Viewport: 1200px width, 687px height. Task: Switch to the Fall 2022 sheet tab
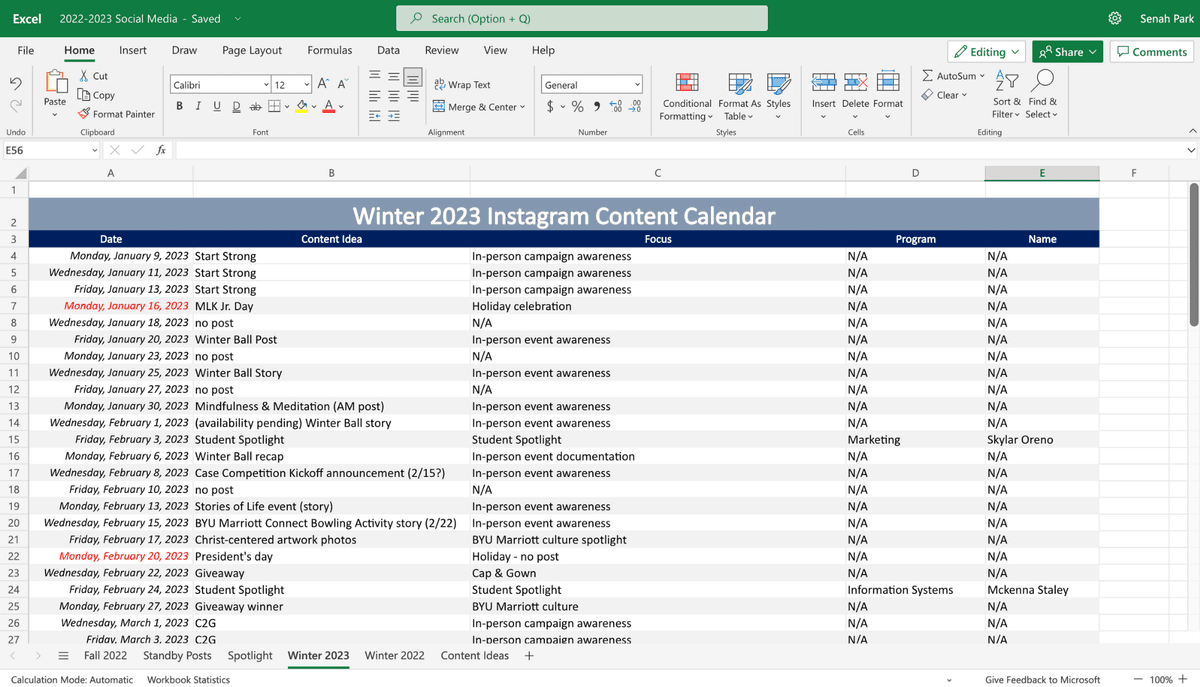click(x=105, y=656)
